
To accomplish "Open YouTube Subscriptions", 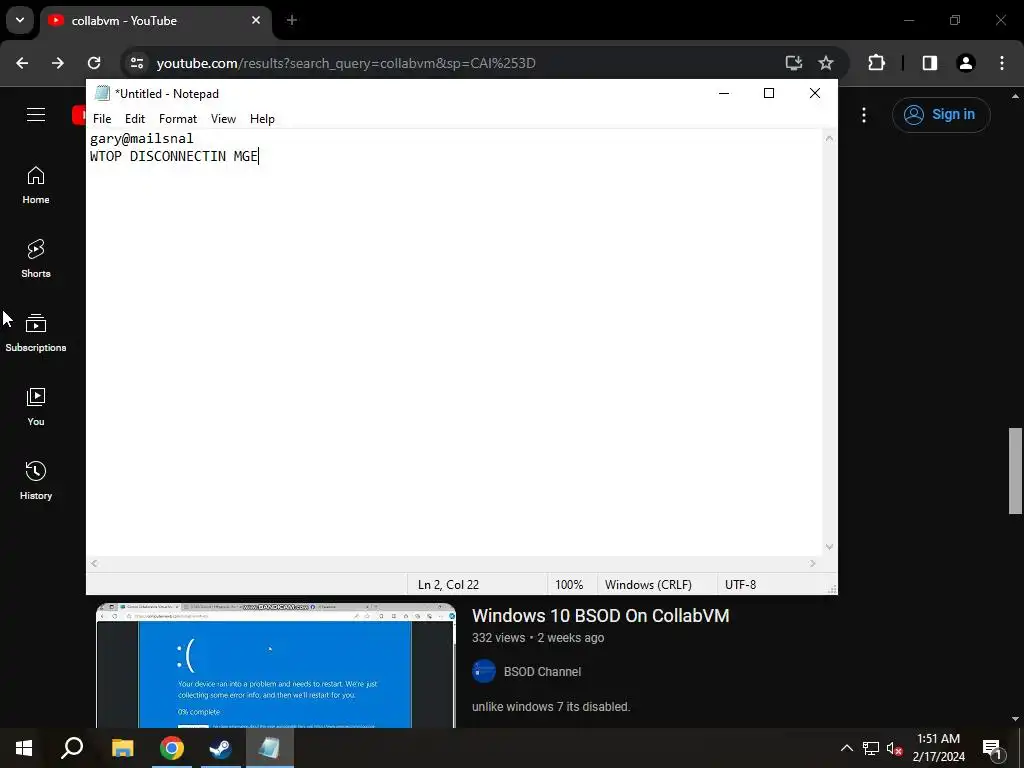I will [36, 333].
